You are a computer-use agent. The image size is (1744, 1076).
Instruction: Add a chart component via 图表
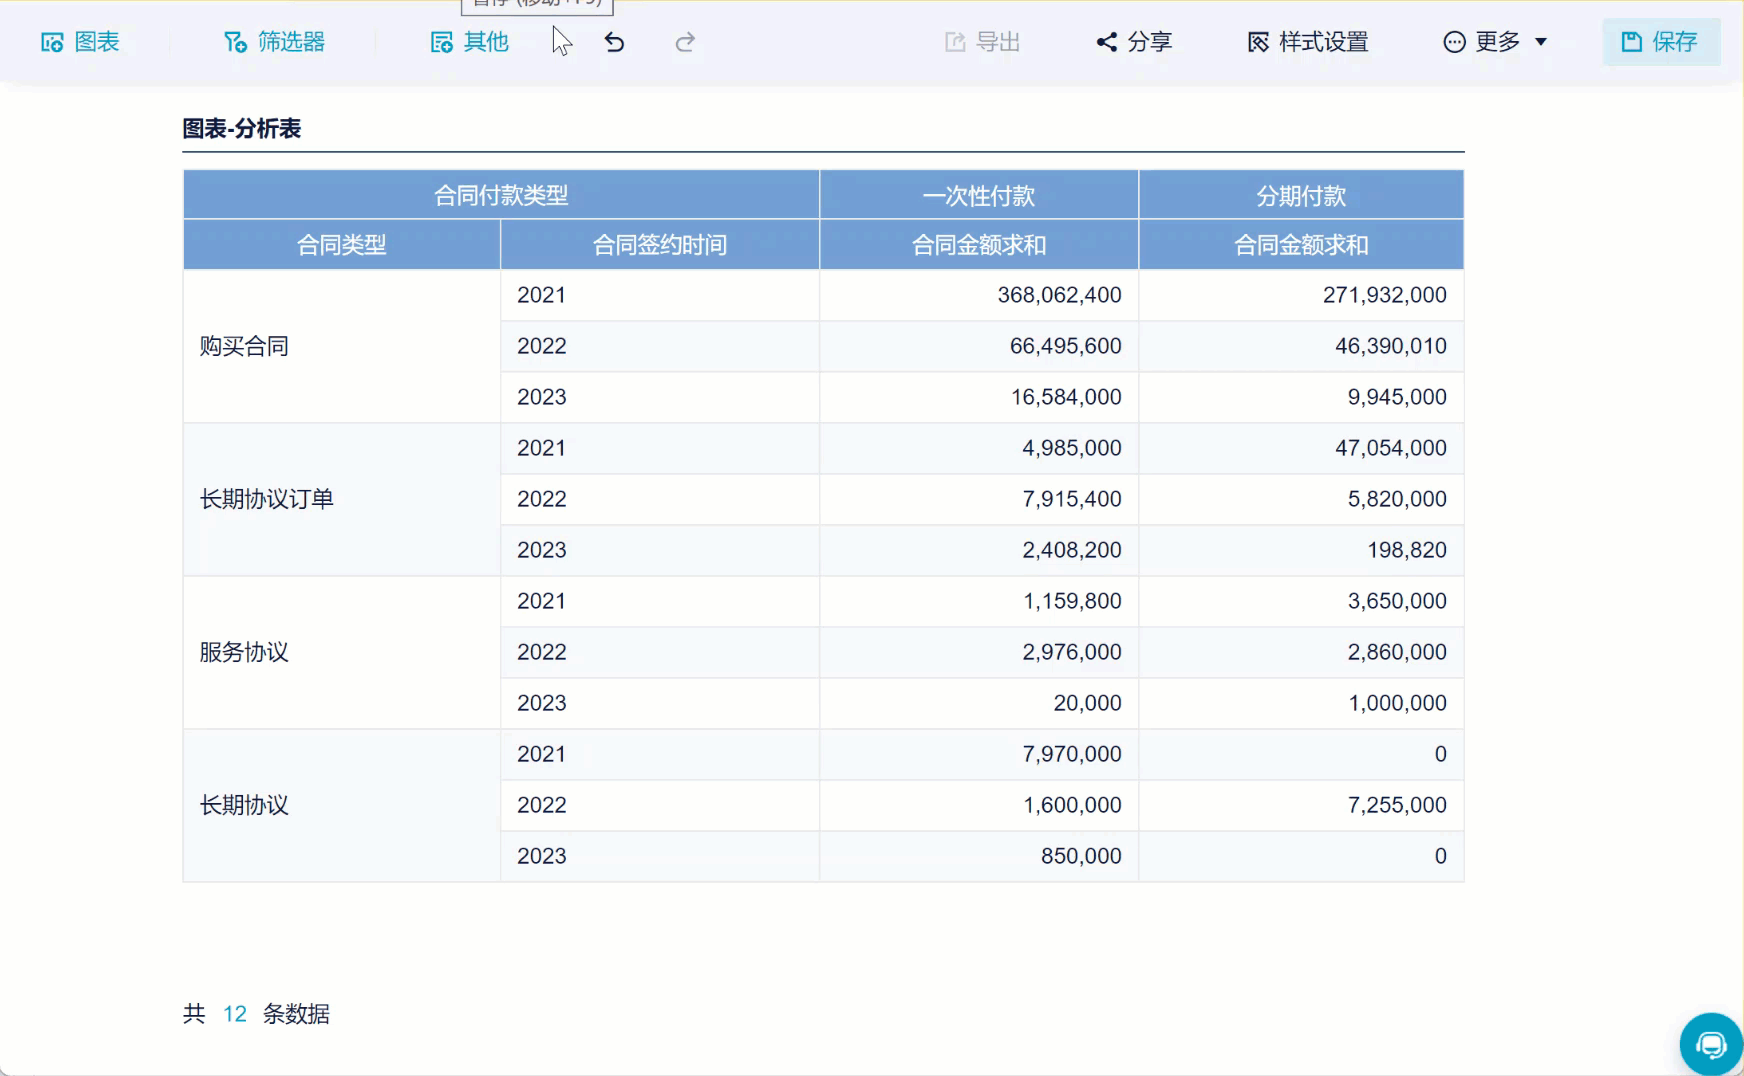click(80, 42)
